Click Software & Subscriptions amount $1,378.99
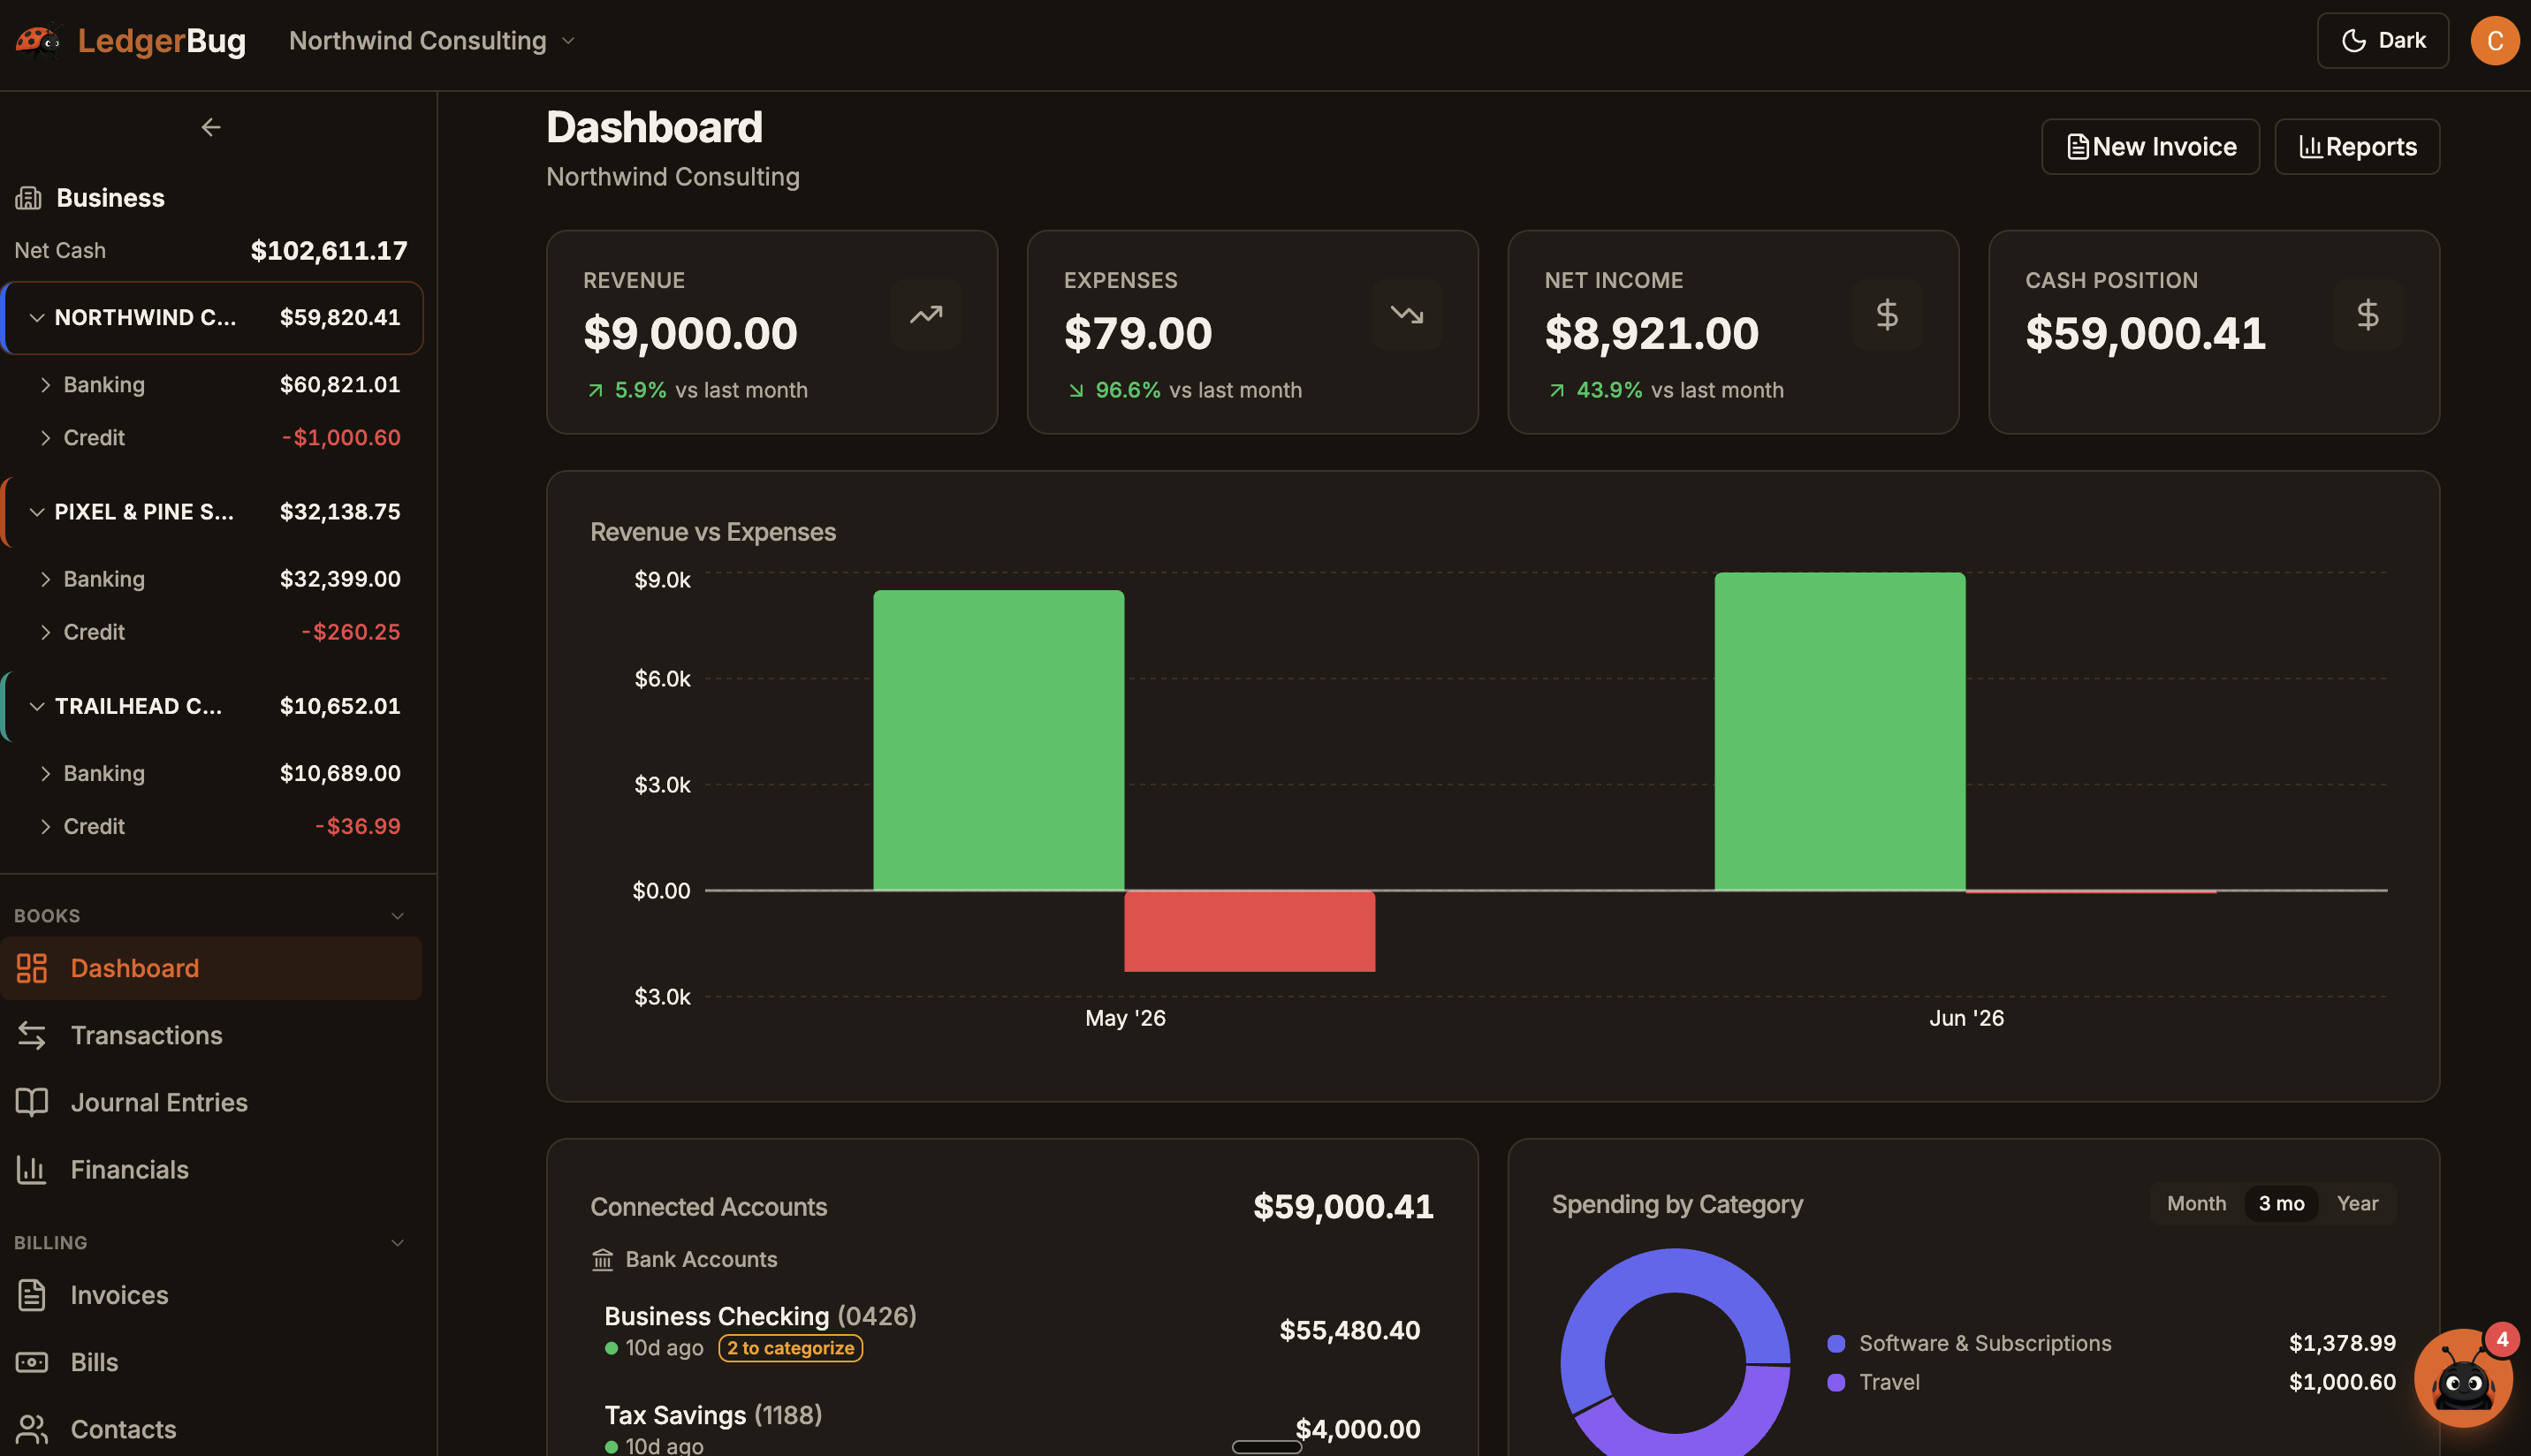This screenshot has height=1456, width=2531. point(2342,1343)
